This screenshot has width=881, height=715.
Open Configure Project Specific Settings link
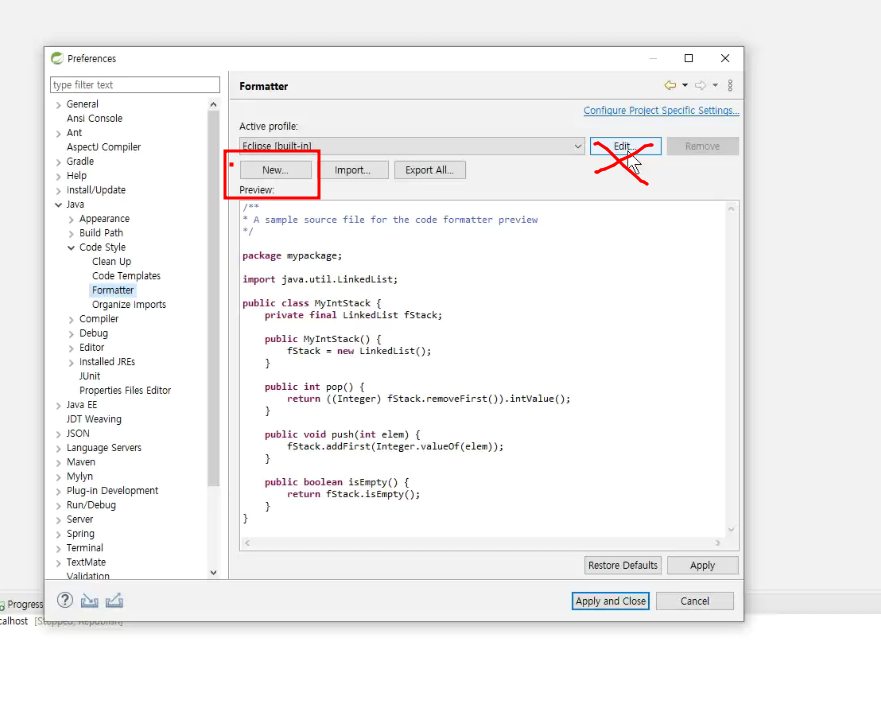pos(661,110)
